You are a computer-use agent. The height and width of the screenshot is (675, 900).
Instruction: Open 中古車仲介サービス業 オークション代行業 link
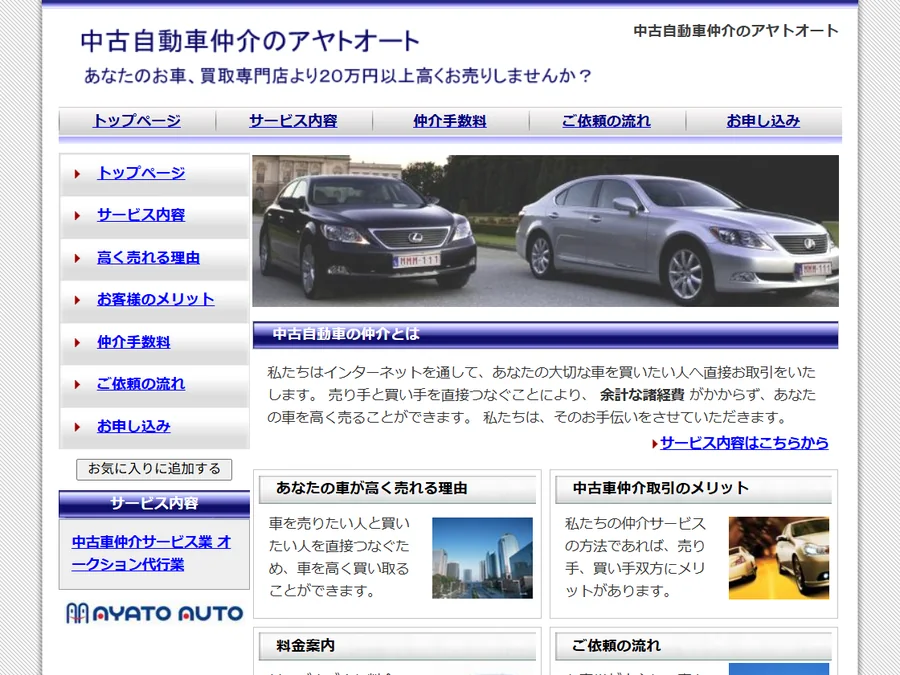pos(152,553)
